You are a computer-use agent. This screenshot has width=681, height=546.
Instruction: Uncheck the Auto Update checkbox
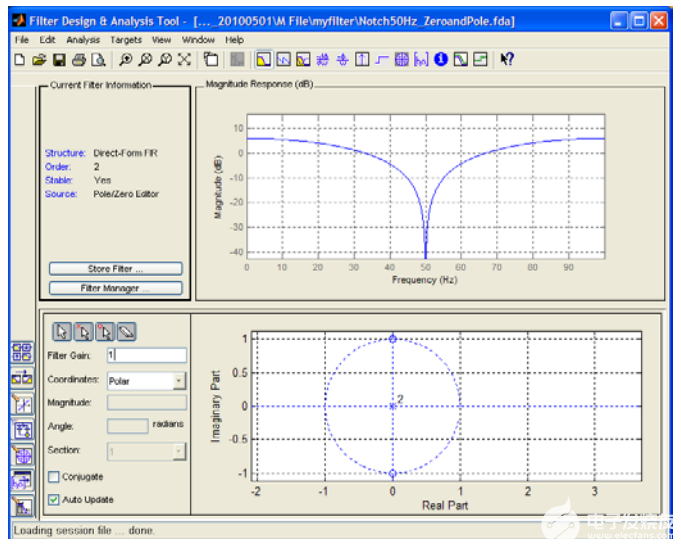(x=54, y=499)
